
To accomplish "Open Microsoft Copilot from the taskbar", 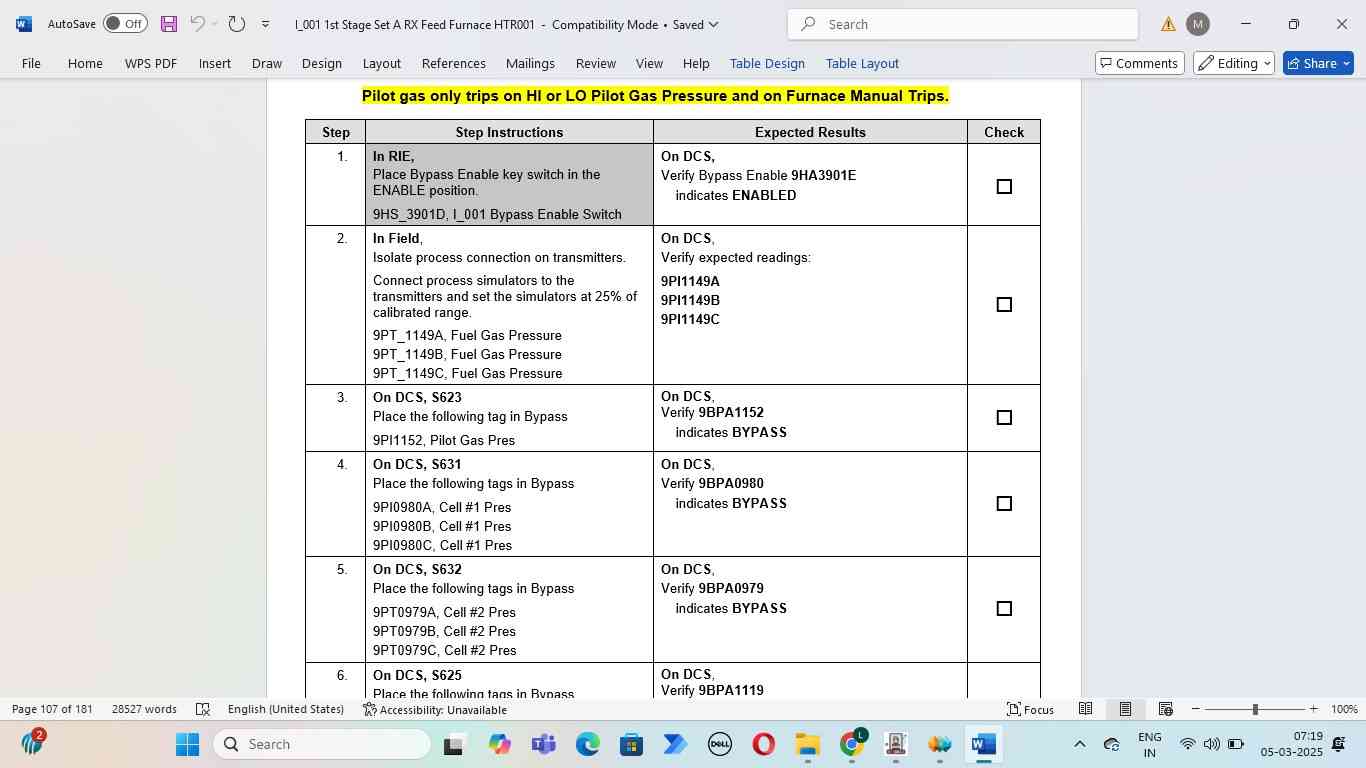I will pyautogui.click(x=499, y=744).
